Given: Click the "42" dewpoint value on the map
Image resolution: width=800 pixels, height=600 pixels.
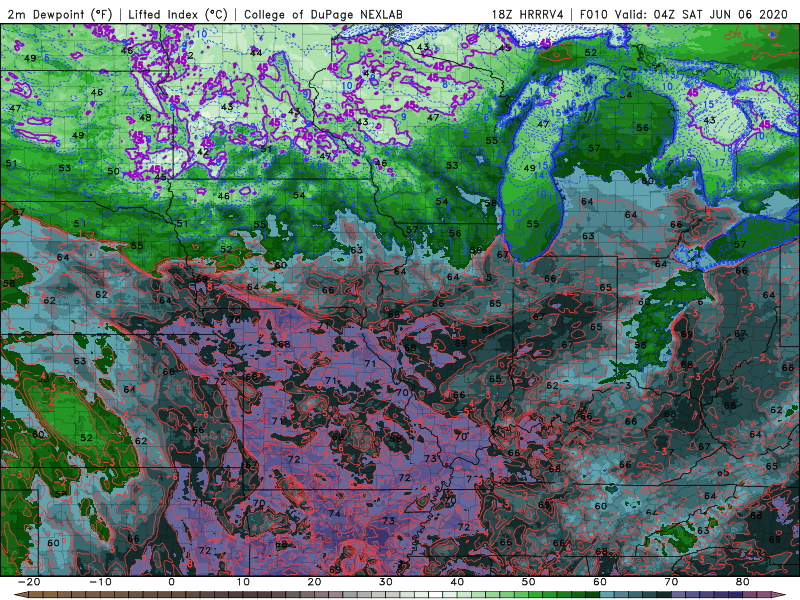Looking at the screenshot, I should (x=203, y=152).
